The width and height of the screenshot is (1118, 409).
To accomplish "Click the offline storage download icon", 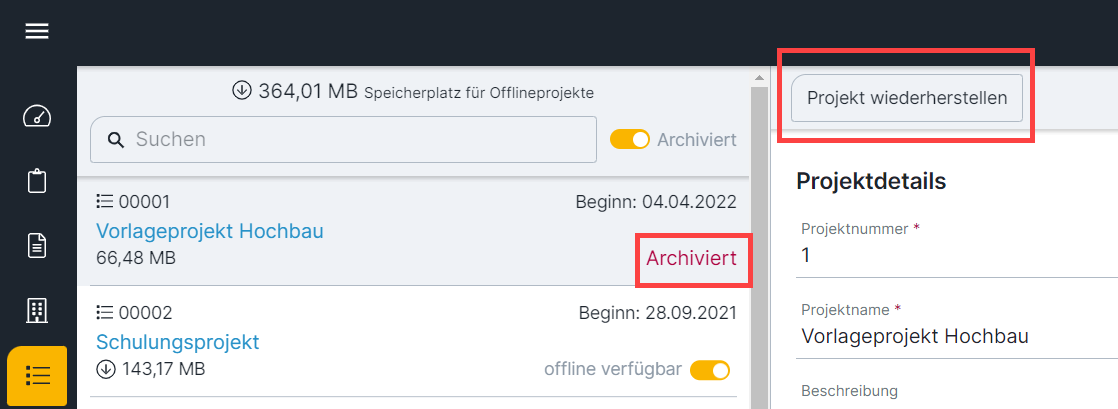I will coord(242,91).
